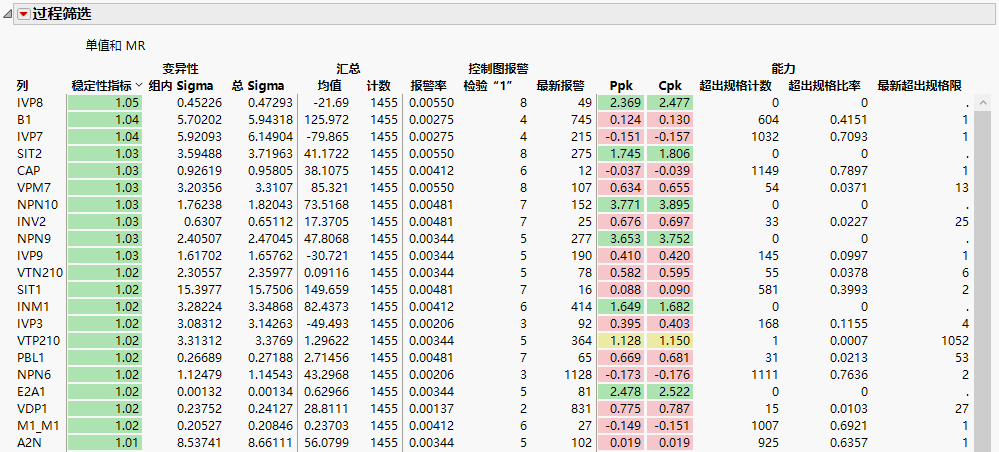Click the 报警率 column header
The image size is (999, 452).
[428, 86]
